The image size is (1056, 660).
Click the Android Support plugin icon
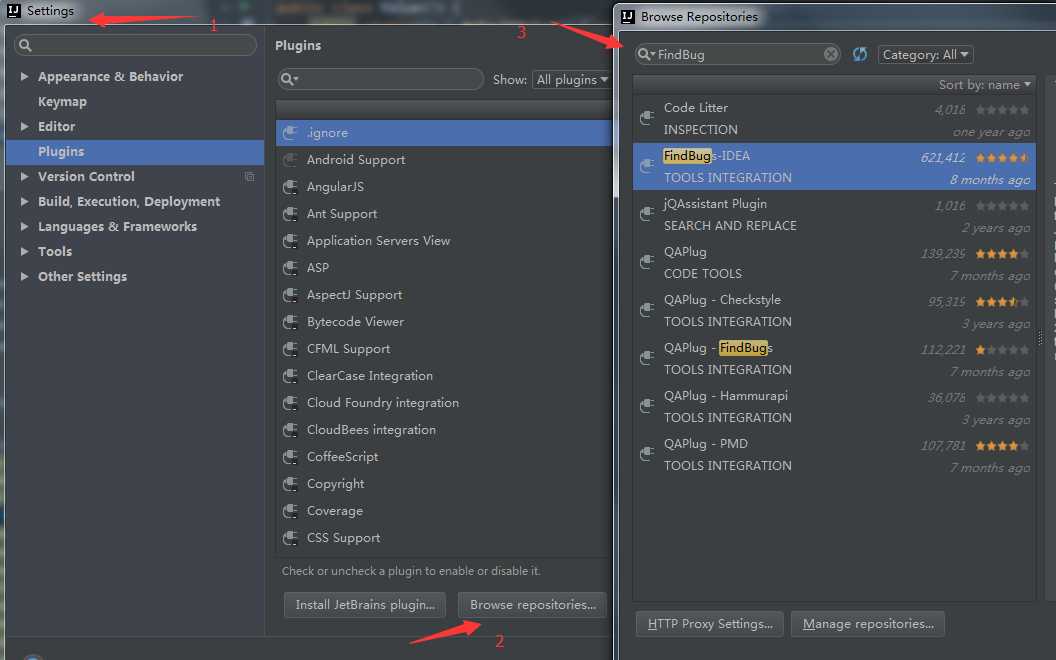coord(290,160)
